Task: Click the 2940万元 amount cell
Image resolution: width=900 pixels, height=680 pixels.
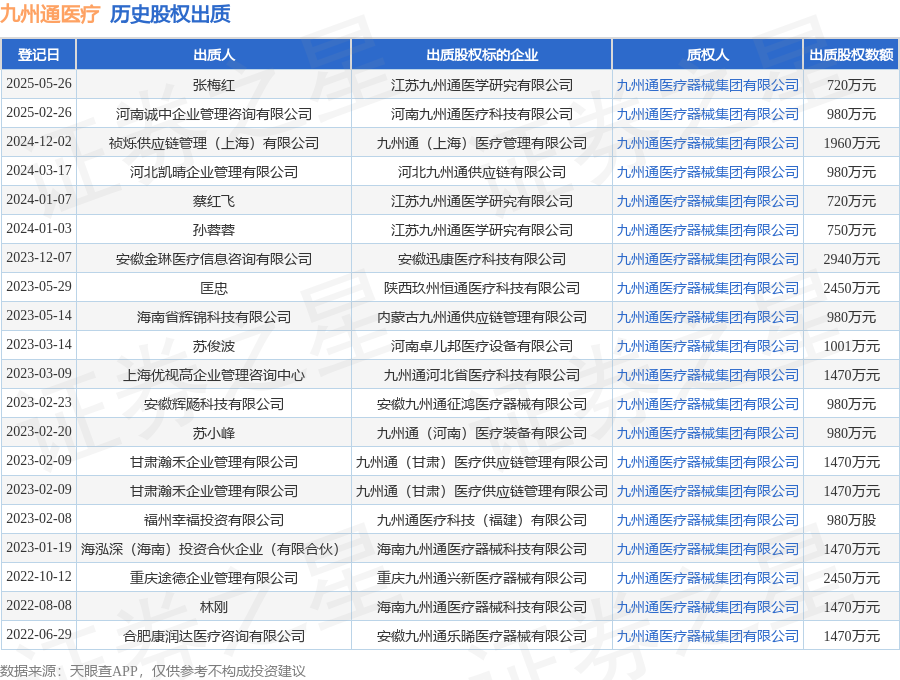Action: pos(851,259)
